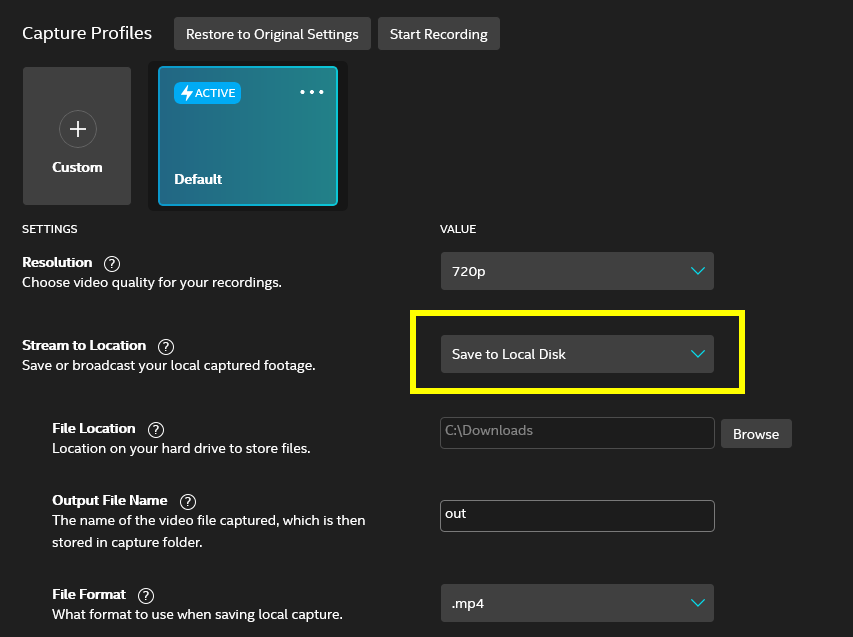Open help tooltip for Resolution
Viewport: 853px width, 637px height.
[x=112, y=264]
